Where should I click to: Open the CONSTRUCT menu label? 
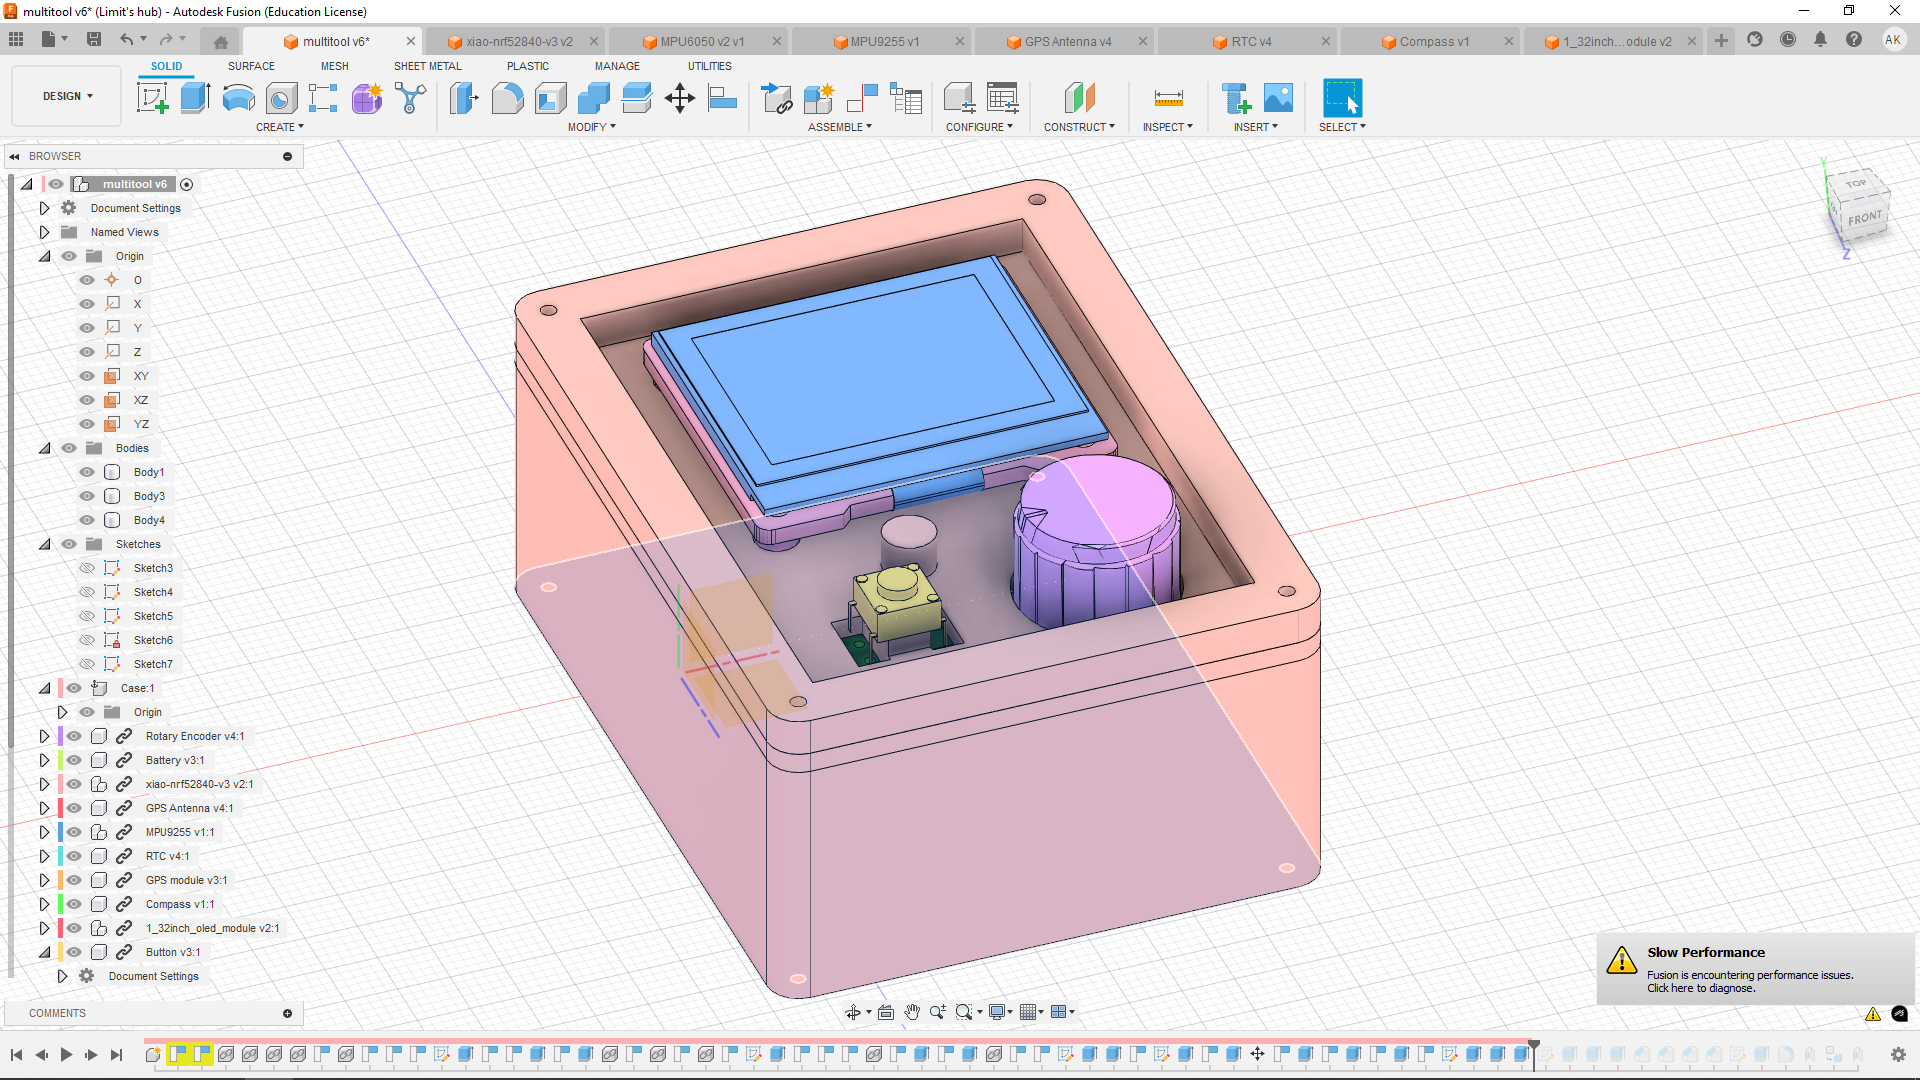(x=1078, y=127)
